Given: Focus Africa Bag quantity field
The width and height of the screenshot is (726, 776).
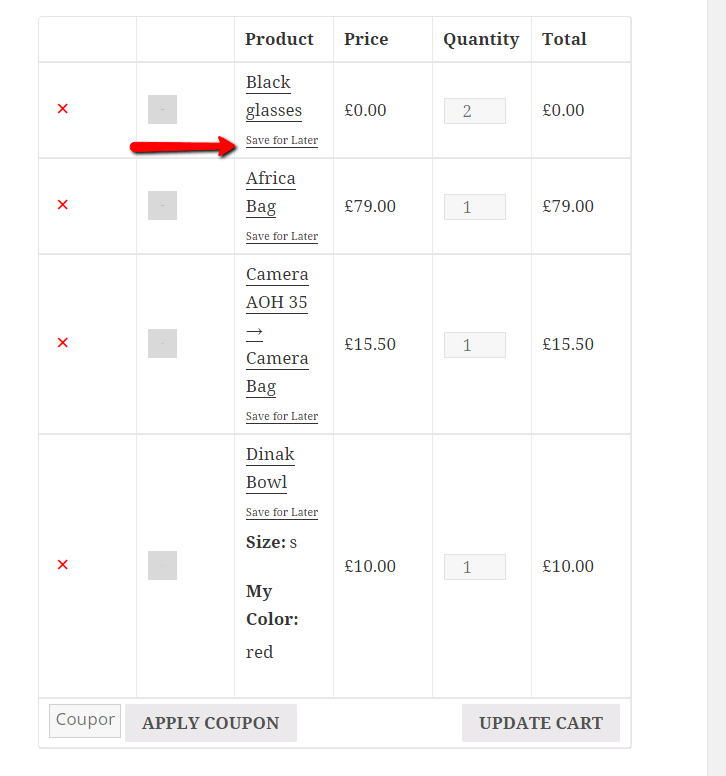Looking at the screenshot, I should (474, 207).
